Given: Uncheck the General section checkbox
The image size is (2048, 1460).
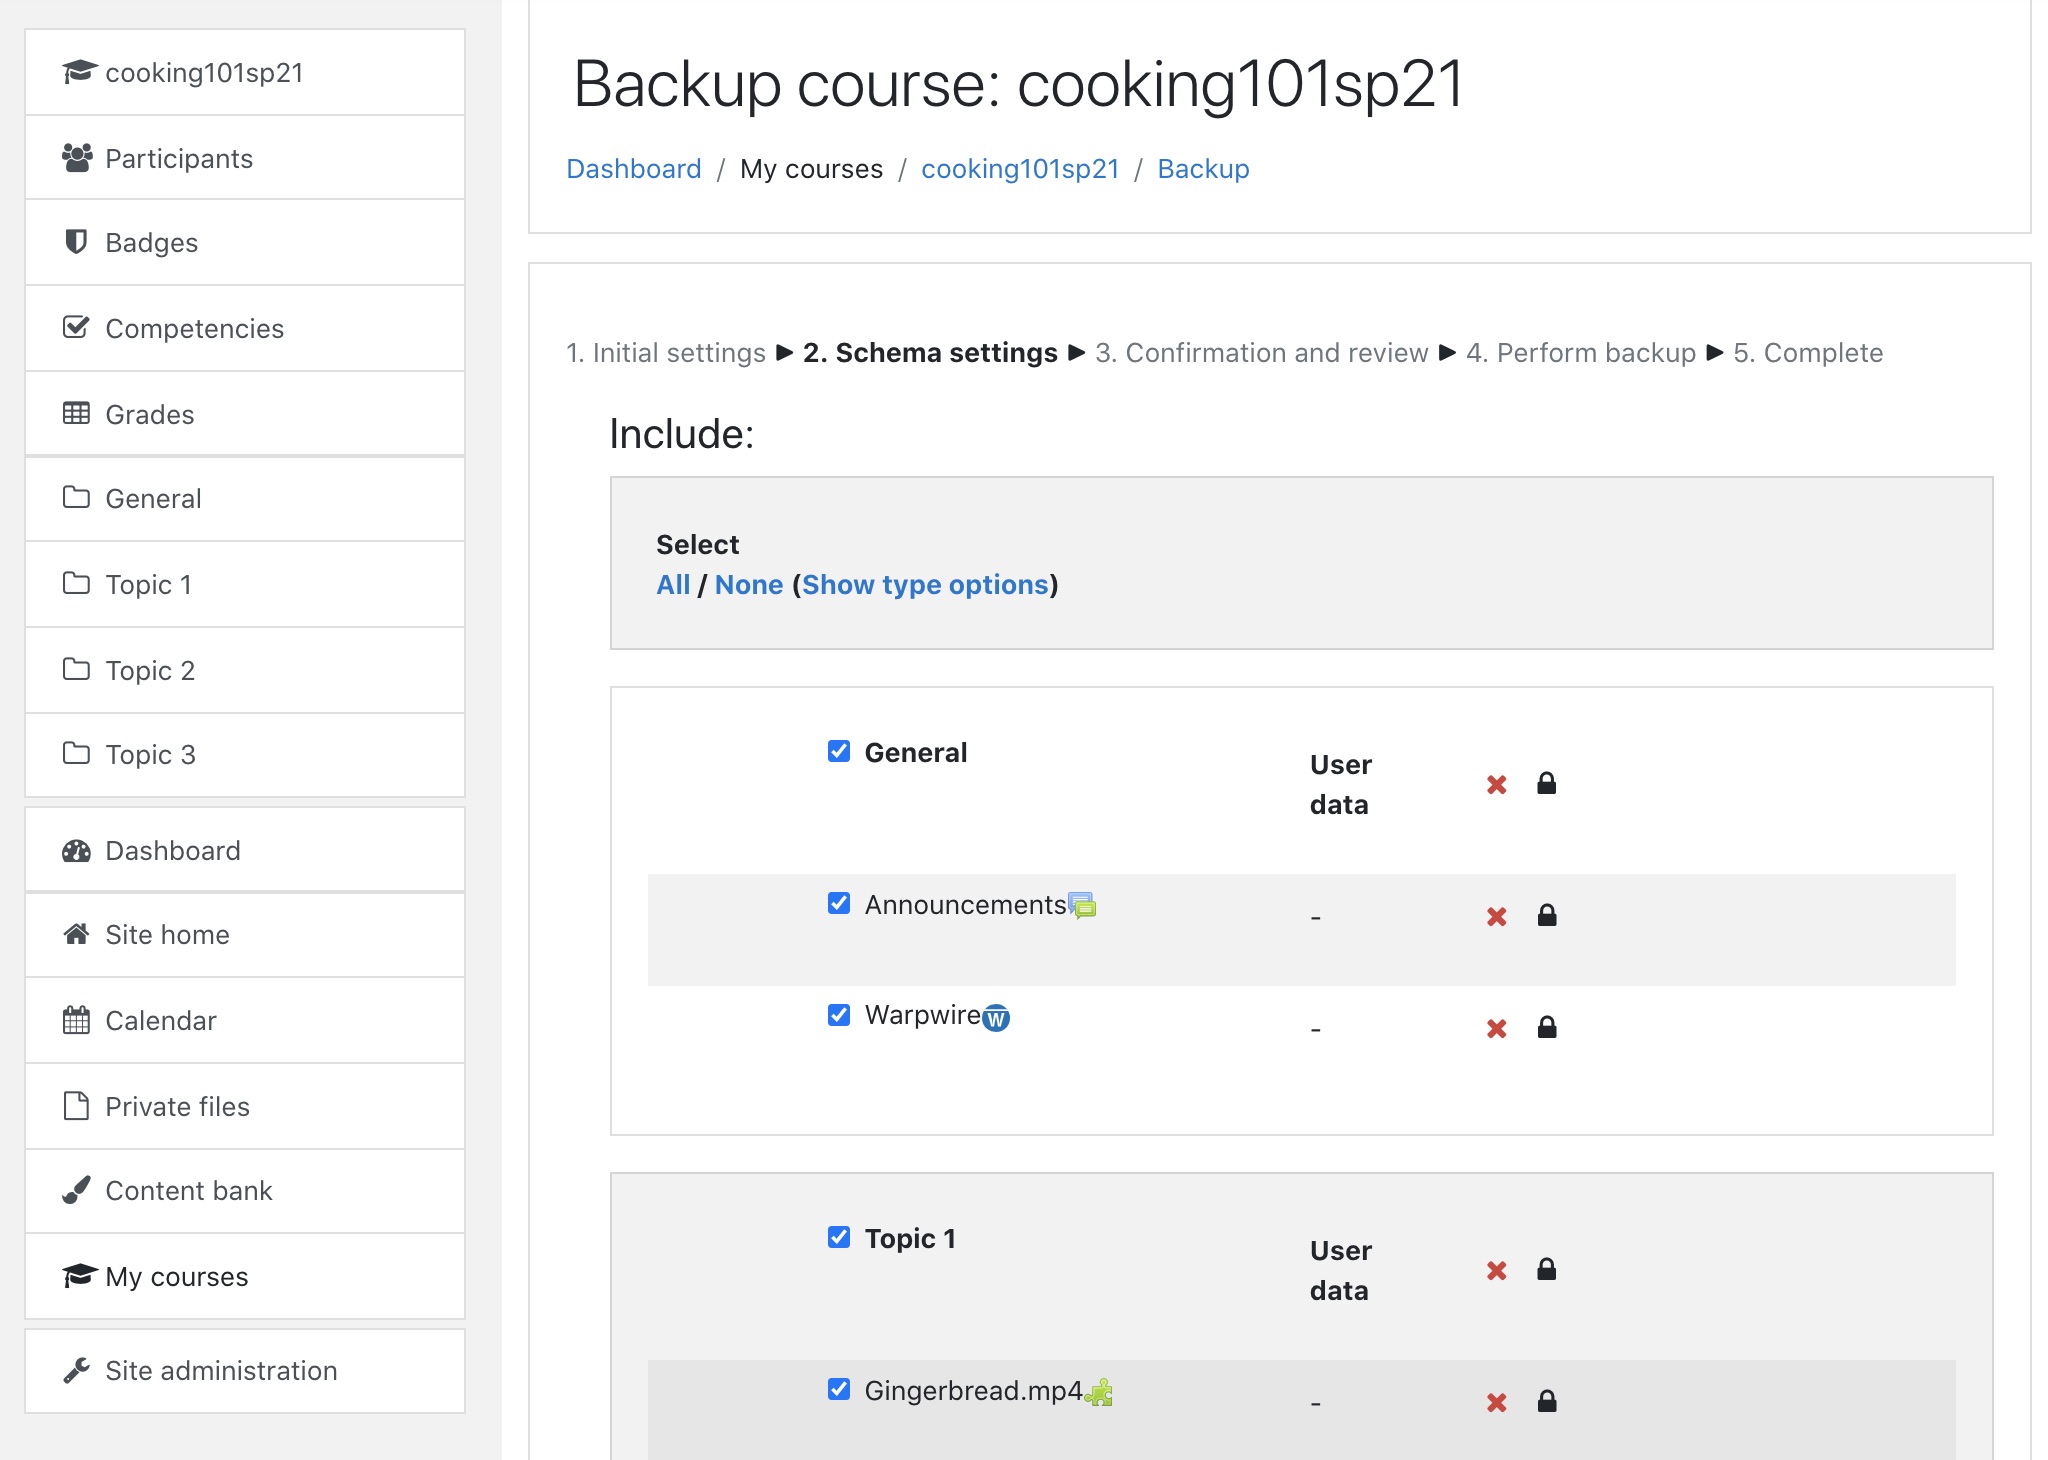Looking at the screenshot, I should [839, 751].
